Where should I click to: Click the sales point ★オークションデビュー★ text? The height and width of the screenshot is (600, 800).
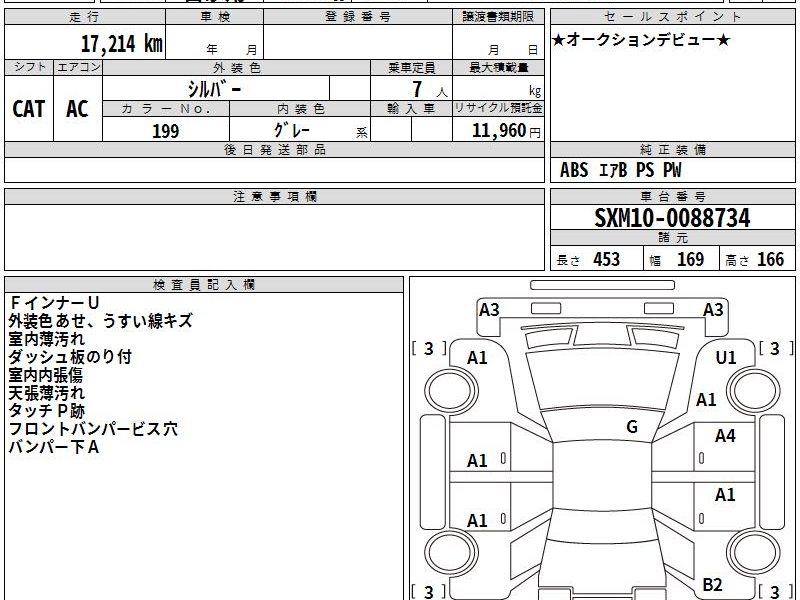tap(641, 40)
